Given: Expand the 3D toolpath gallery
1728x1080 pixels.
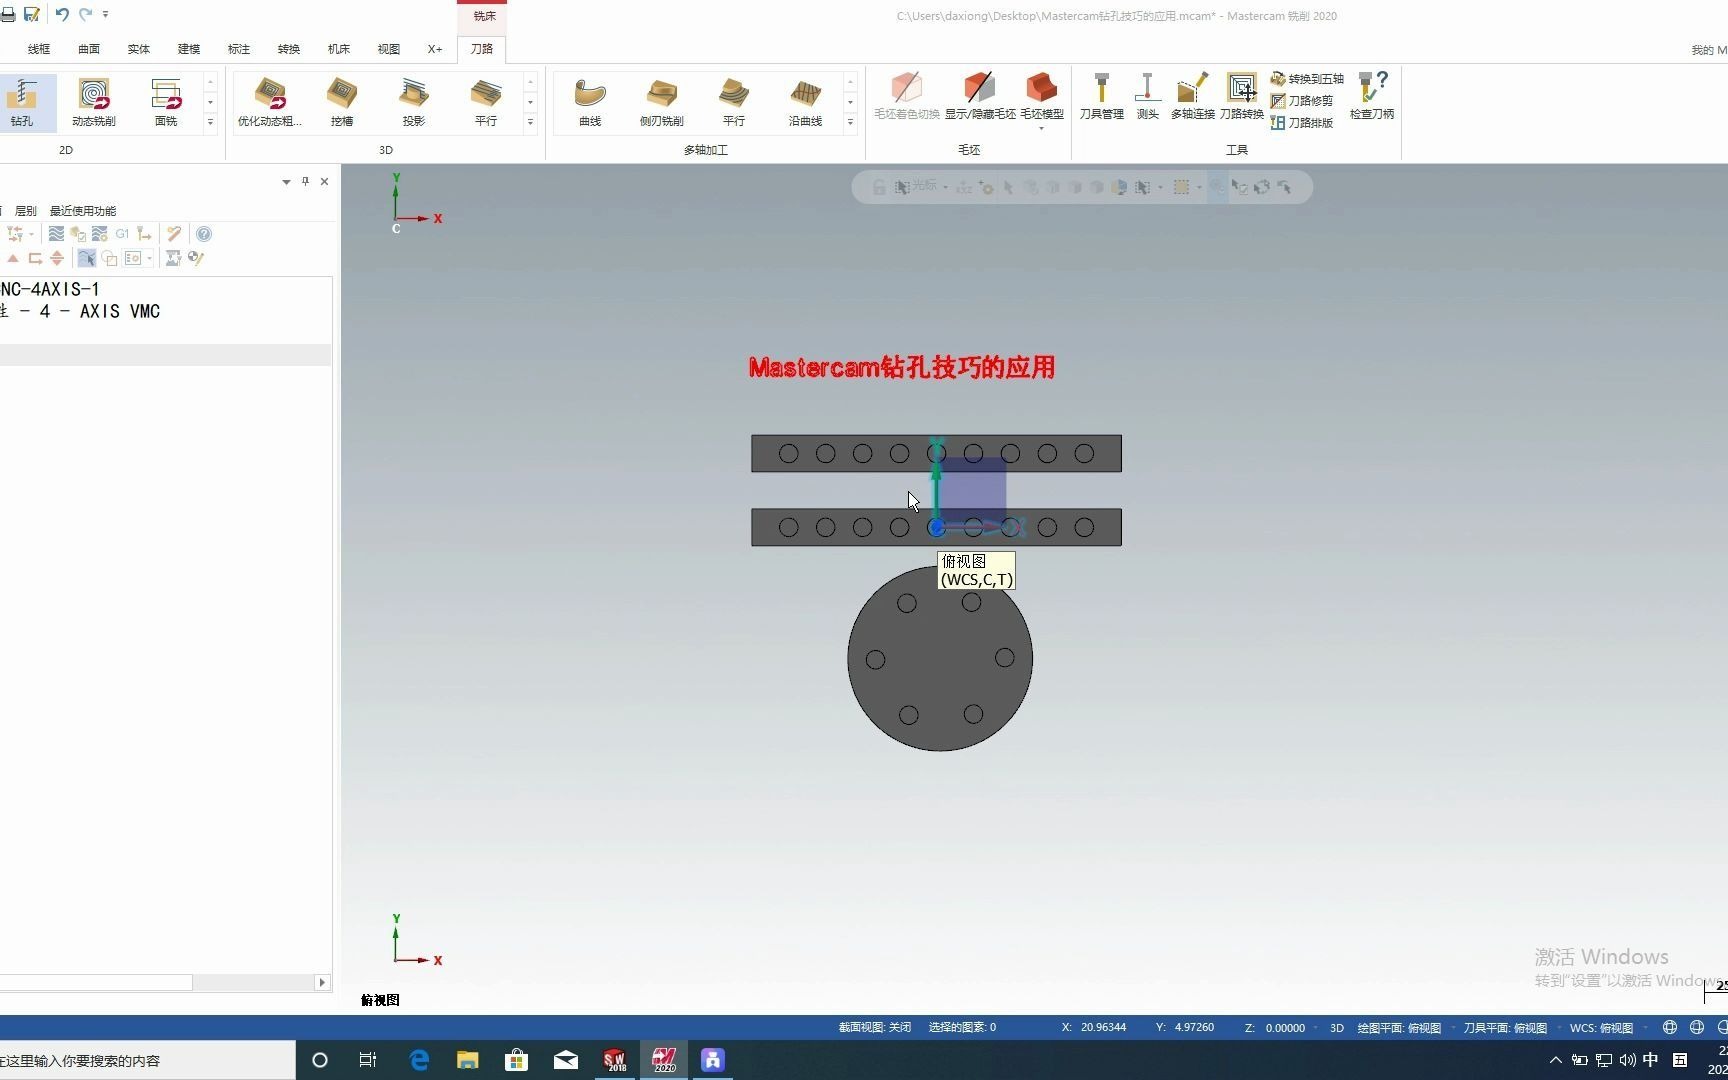Looking at the screenshot, I should 530,122.
